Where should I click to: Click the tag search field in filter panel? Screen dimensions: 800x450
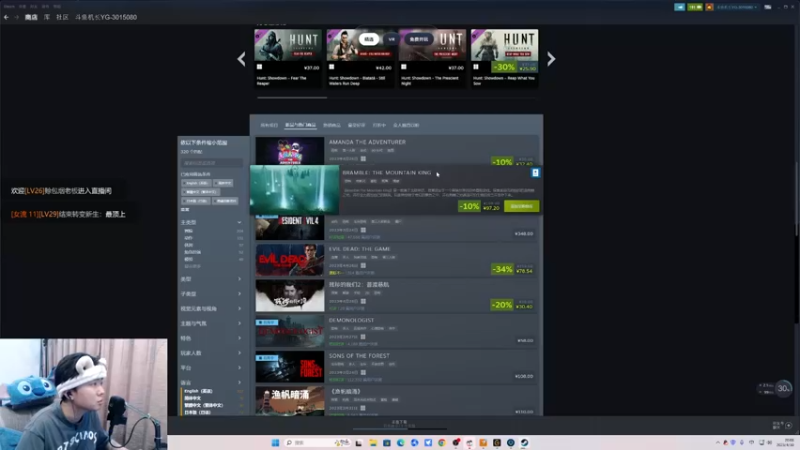pos(212,163)
